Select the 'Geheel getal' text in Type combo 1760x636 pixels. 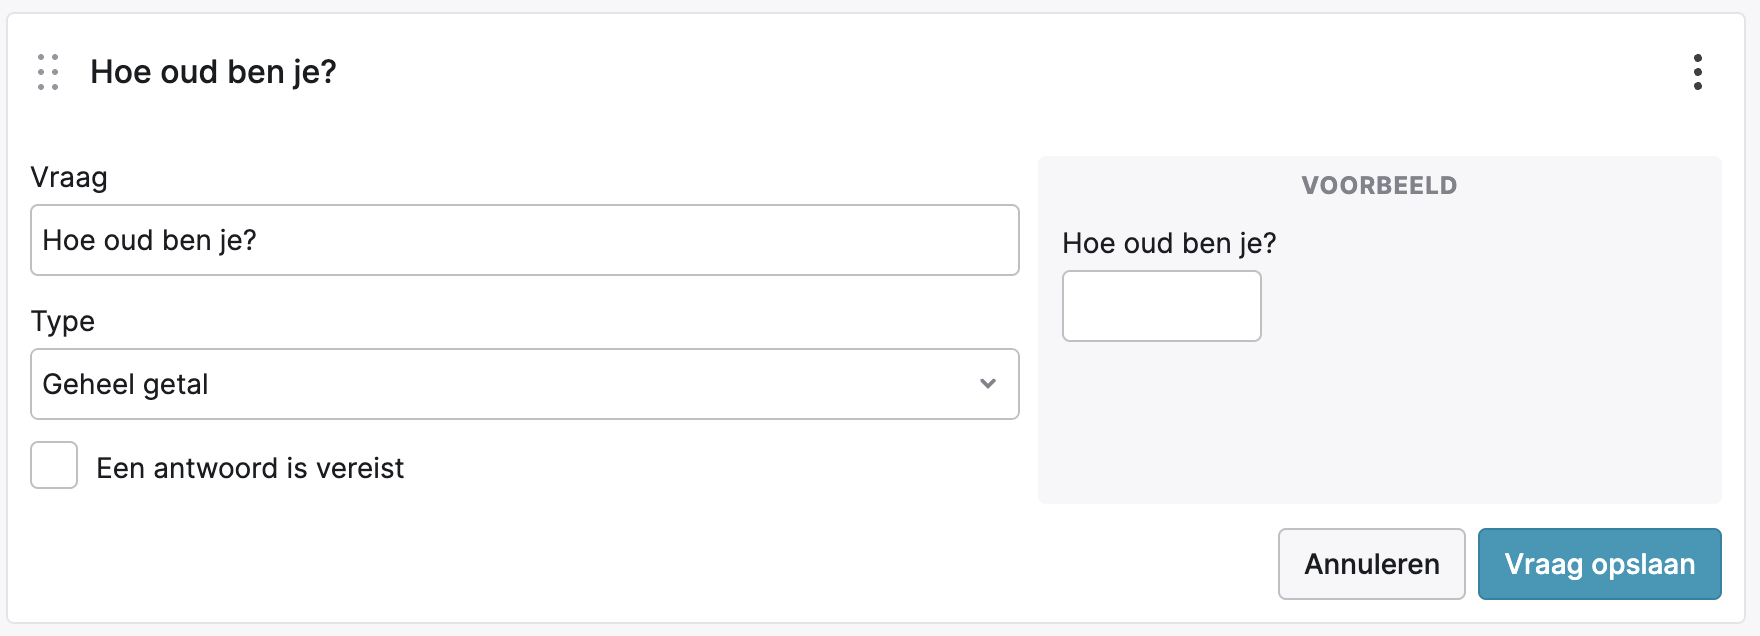(x=126, y=384)
